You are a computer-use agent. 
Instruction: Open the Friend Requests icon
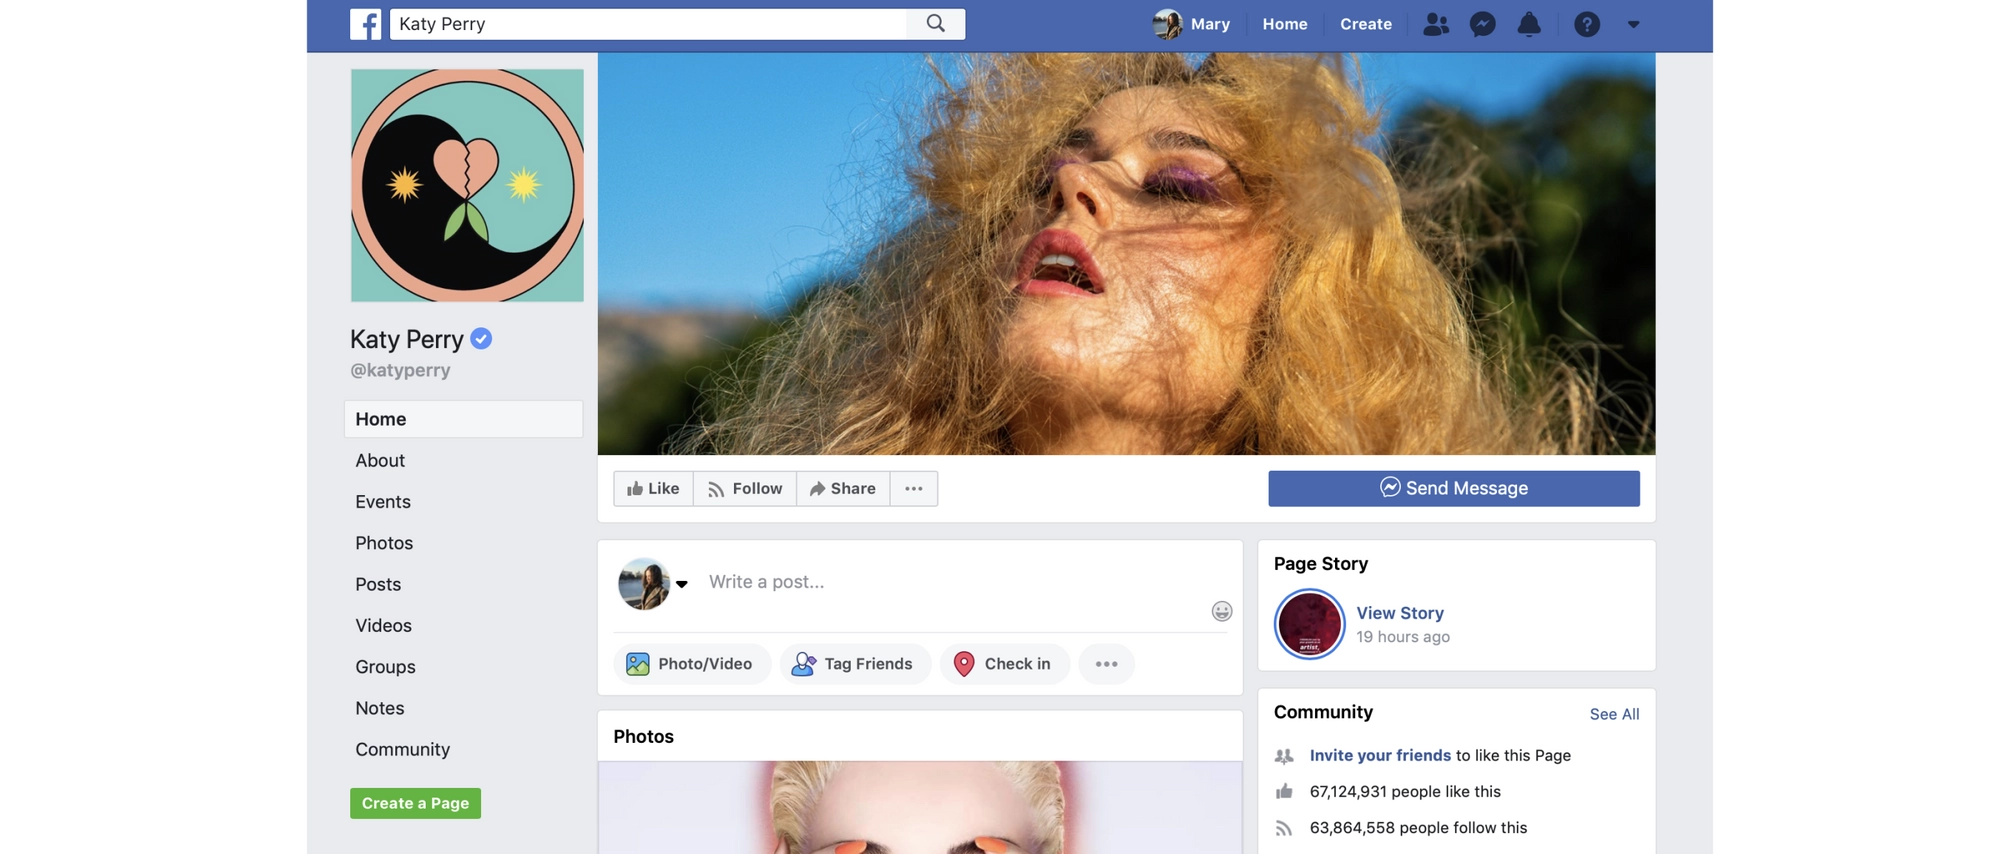click(x=1436, y=24)
